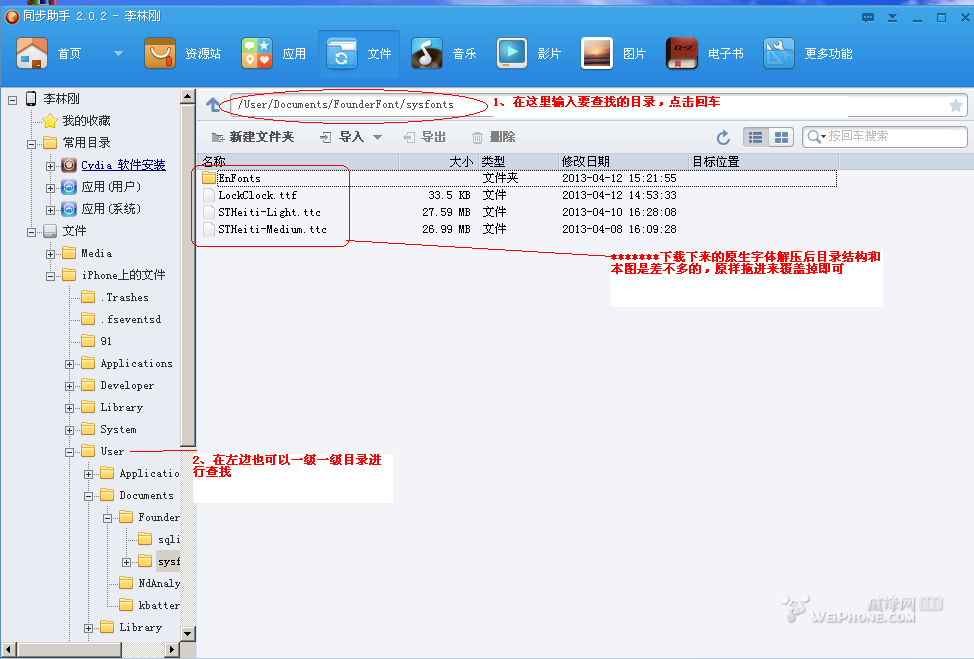Select the LockClock.ttf file

[x=257, y=195]
